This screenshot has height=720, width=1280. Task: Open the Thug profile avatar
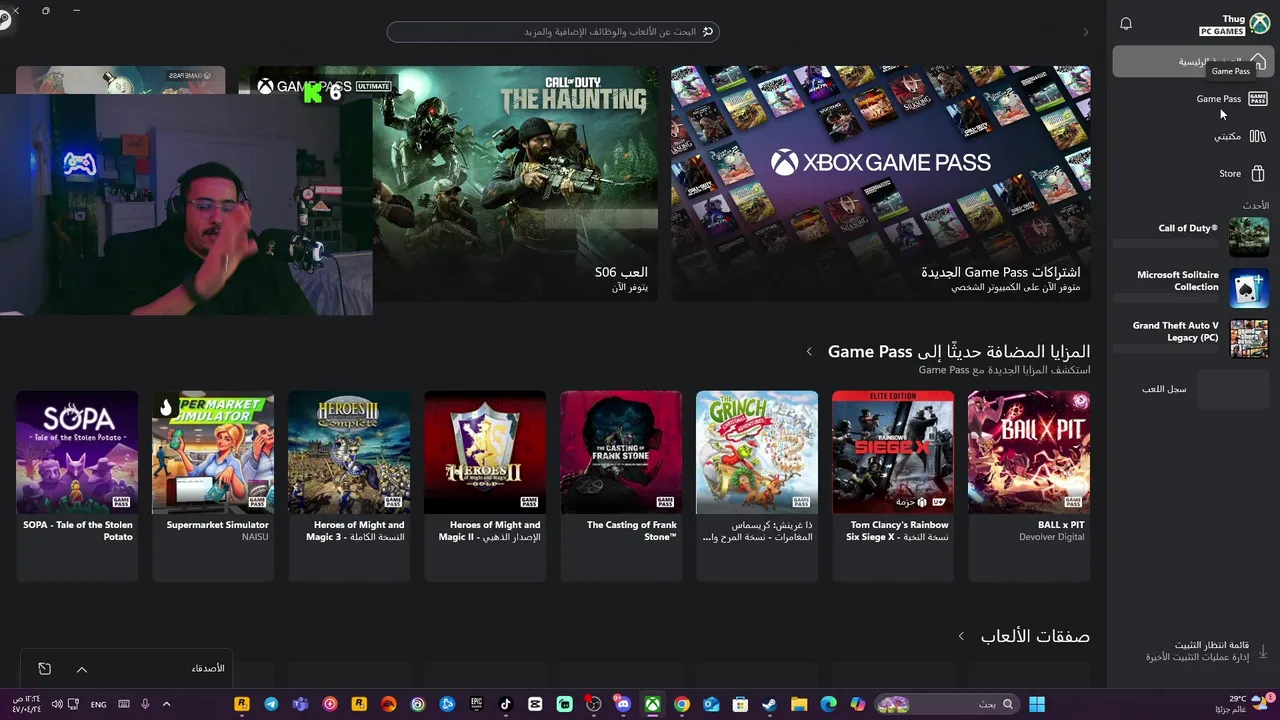point(1259,24)
